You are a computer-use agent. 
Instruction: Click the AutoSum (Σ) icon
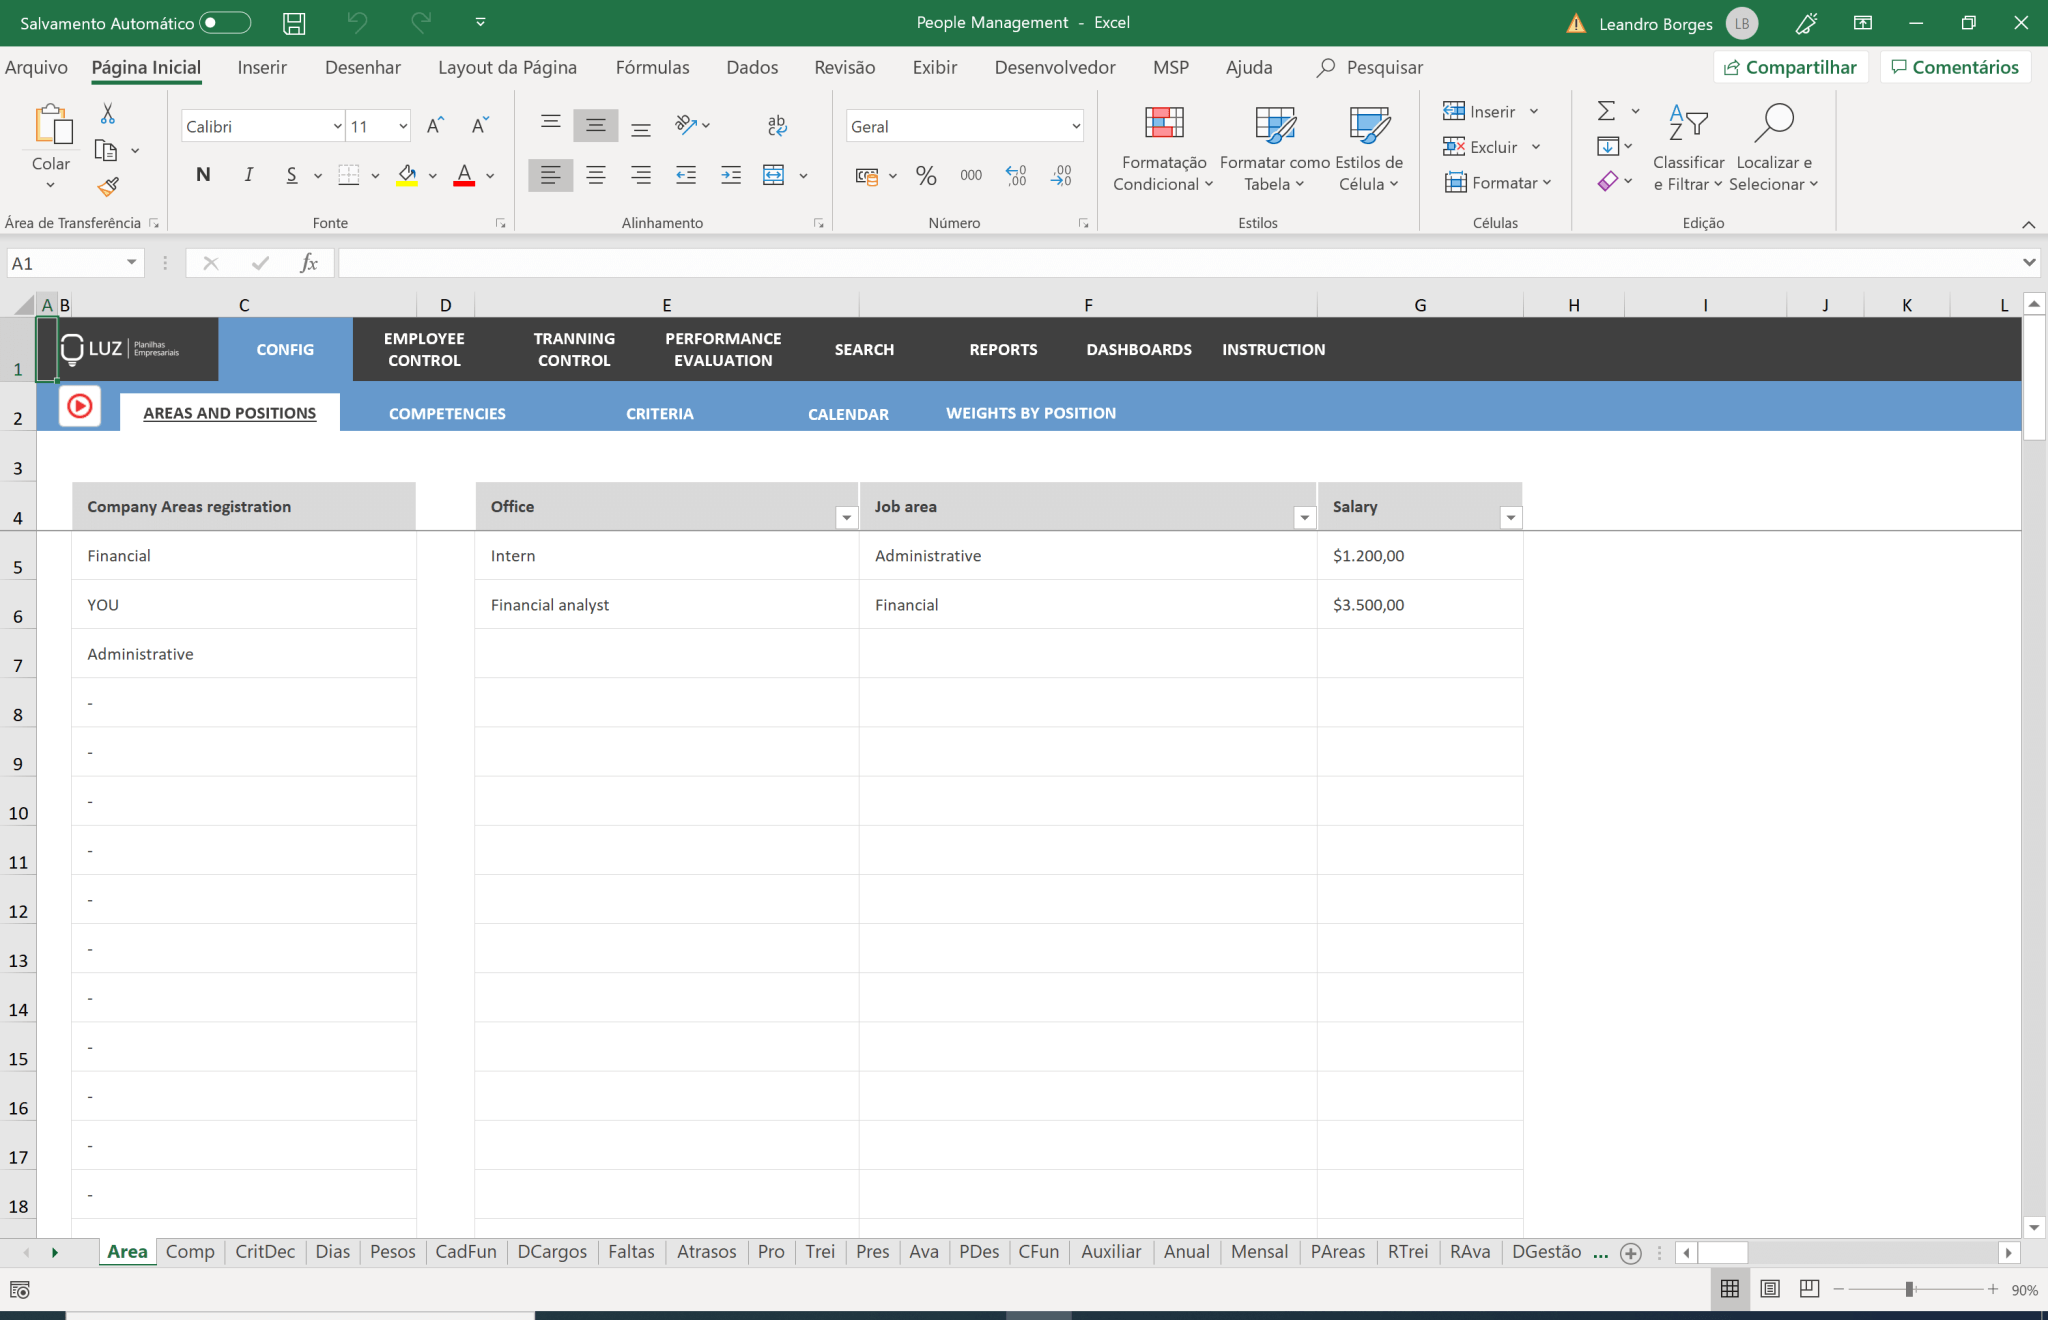1605,111
